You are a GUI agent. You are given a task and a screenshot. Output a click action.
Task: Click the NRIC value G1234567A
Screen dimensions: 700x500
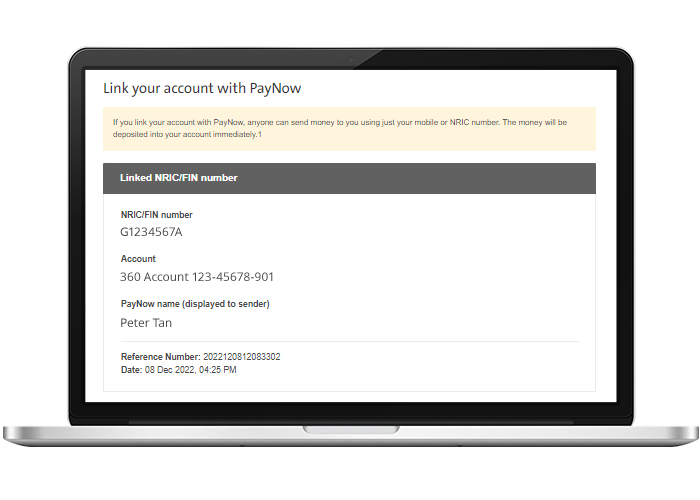(151, 232)
